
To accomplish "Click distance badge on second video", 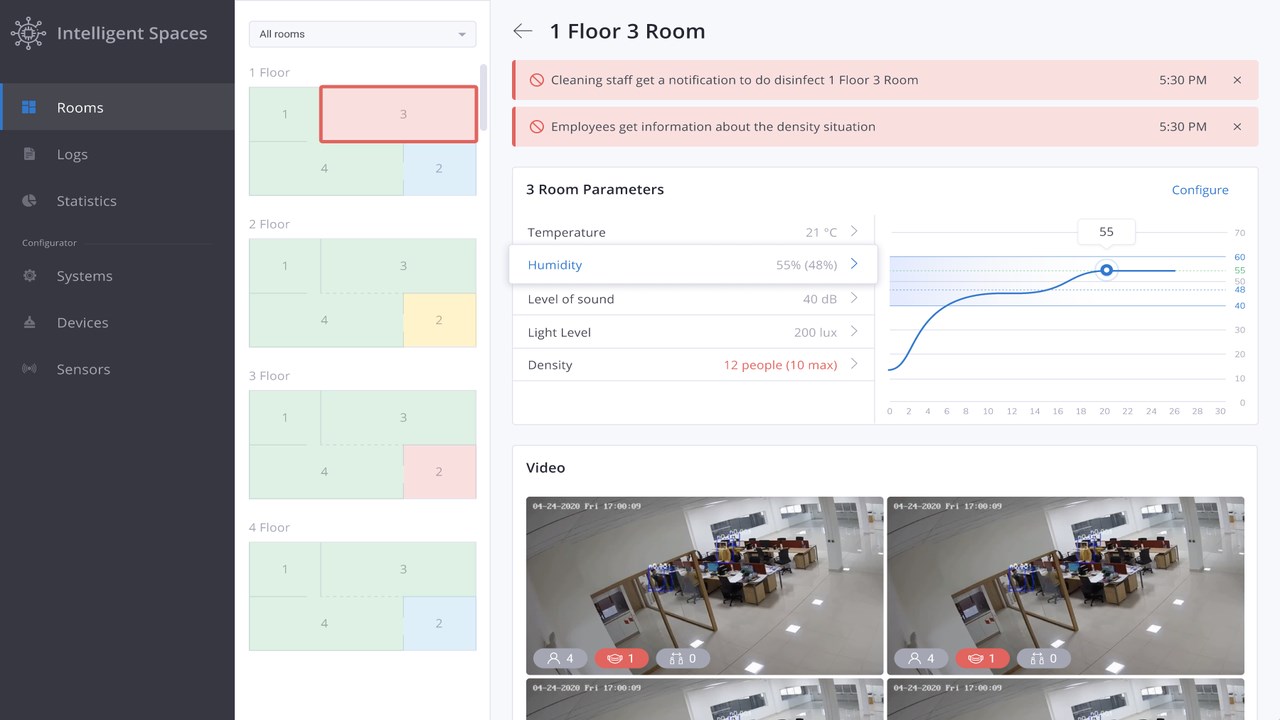I will pos(1044,658).
